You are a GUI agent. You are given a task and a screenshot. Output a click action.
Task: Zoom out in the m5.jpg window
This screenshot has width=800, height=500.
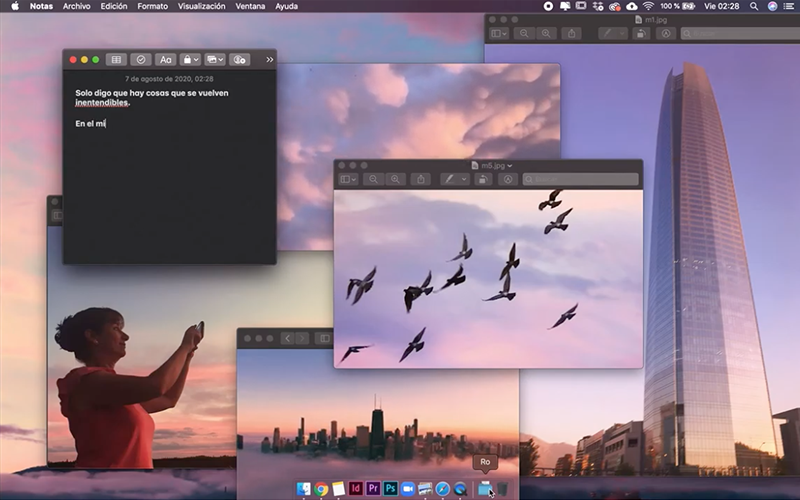coord(373,179)
